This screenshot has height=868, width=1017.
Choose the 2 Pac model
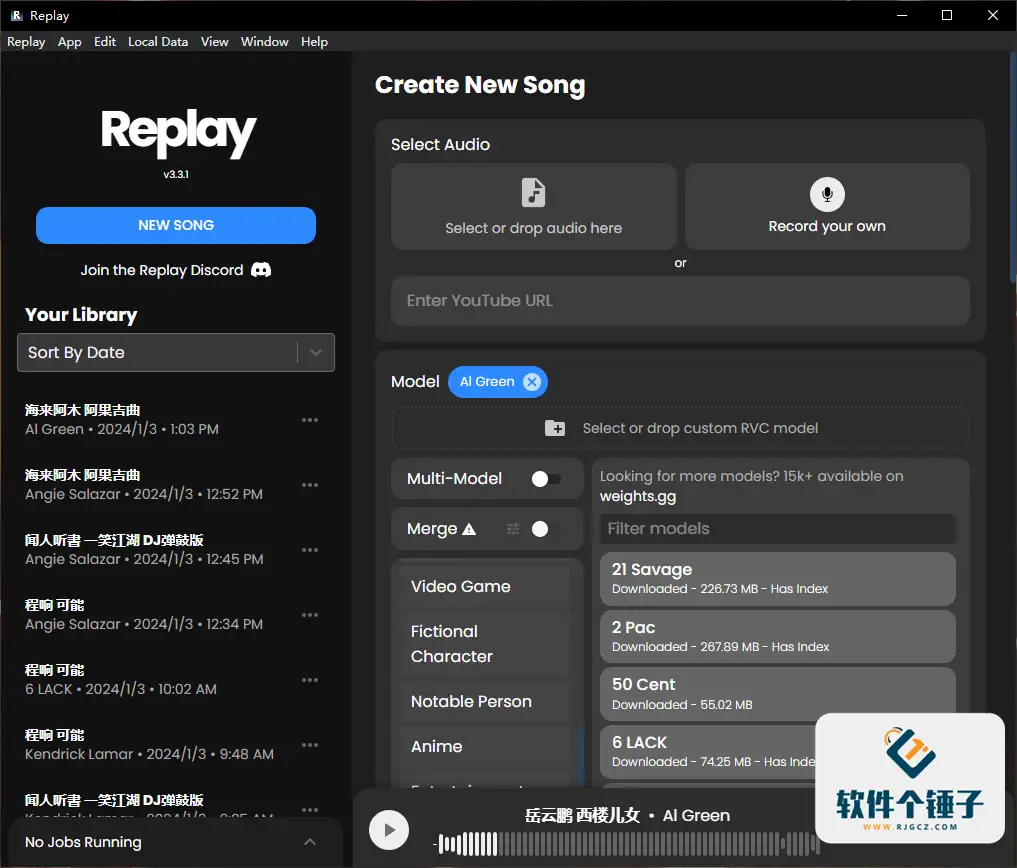(778, 636)
